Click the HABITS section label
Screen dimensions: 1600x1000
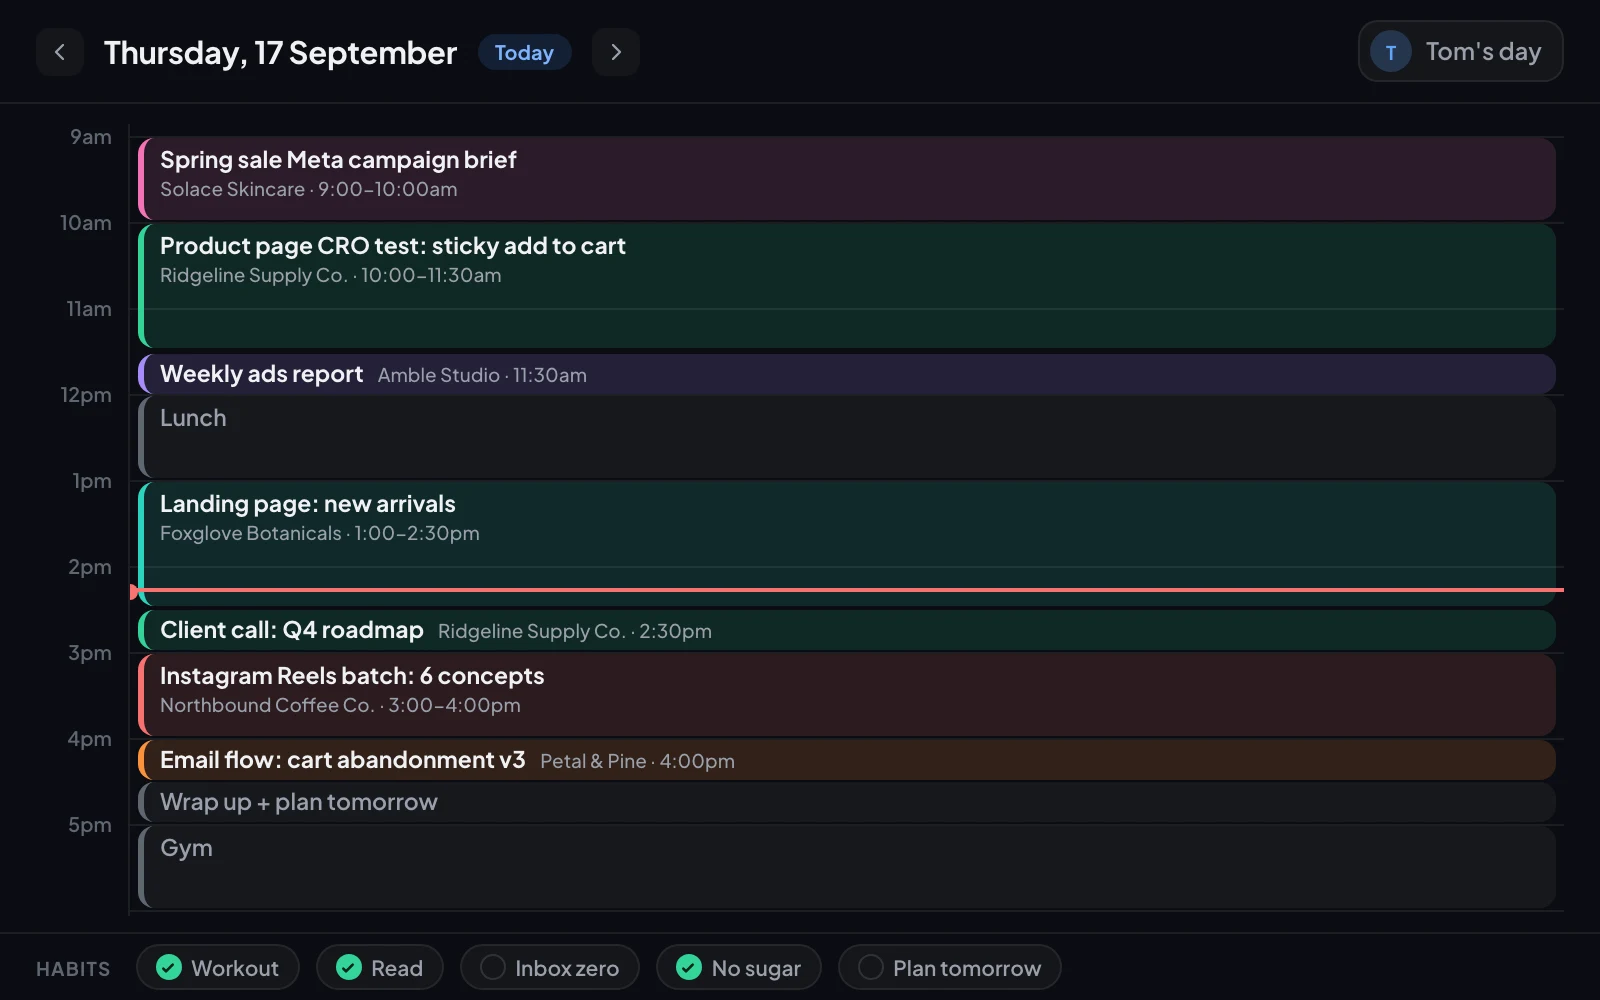click(x=73, y=969)
